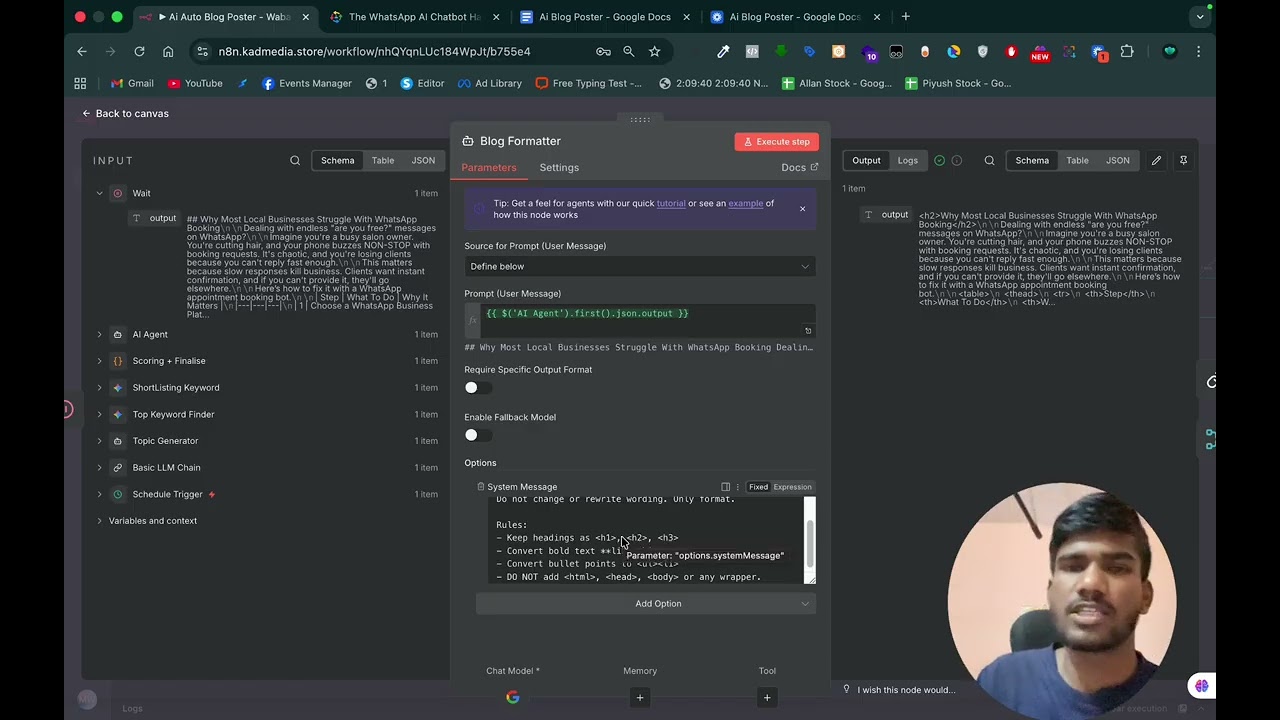1280x720 pixels.
Task: Open the Chrome extensions puzzle menu
Action: pos(1127,51)
